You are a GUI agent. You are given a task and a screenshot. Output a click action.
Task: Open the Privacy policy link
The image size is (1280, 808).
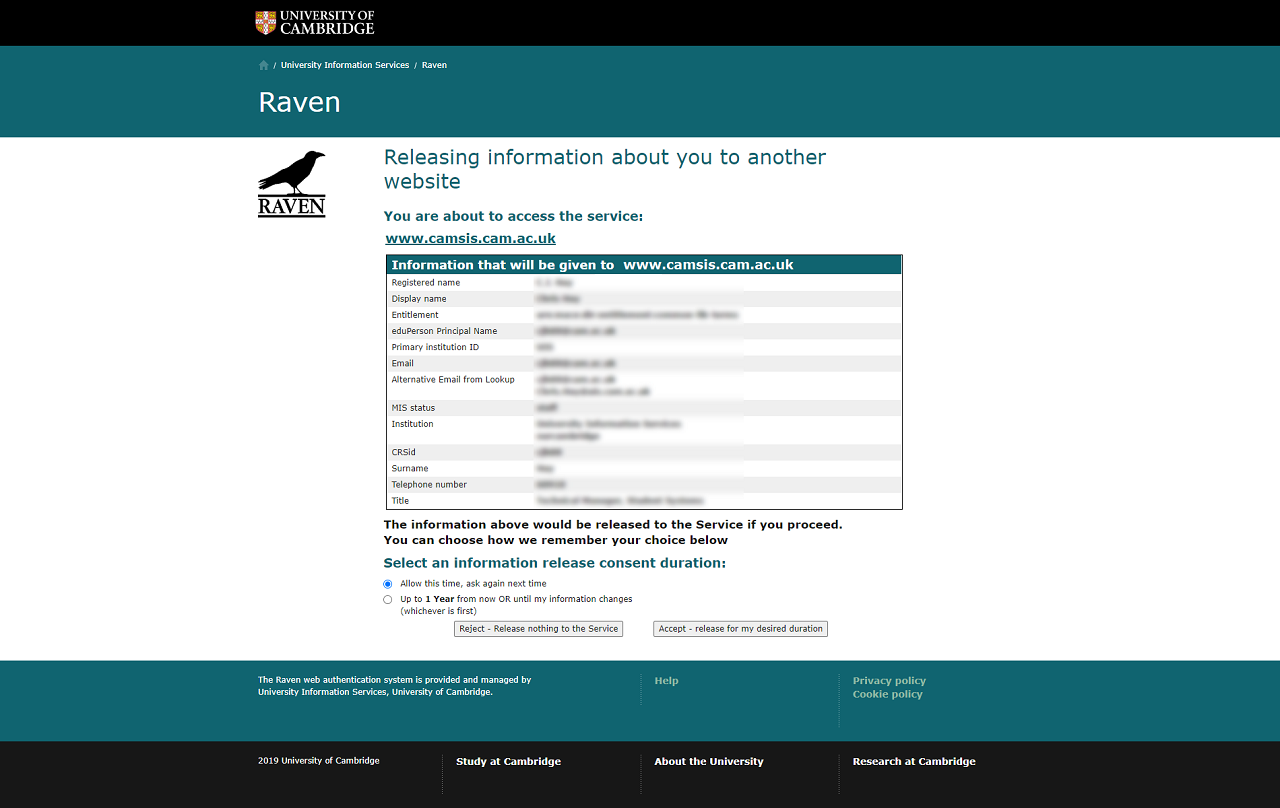(889, 681)
